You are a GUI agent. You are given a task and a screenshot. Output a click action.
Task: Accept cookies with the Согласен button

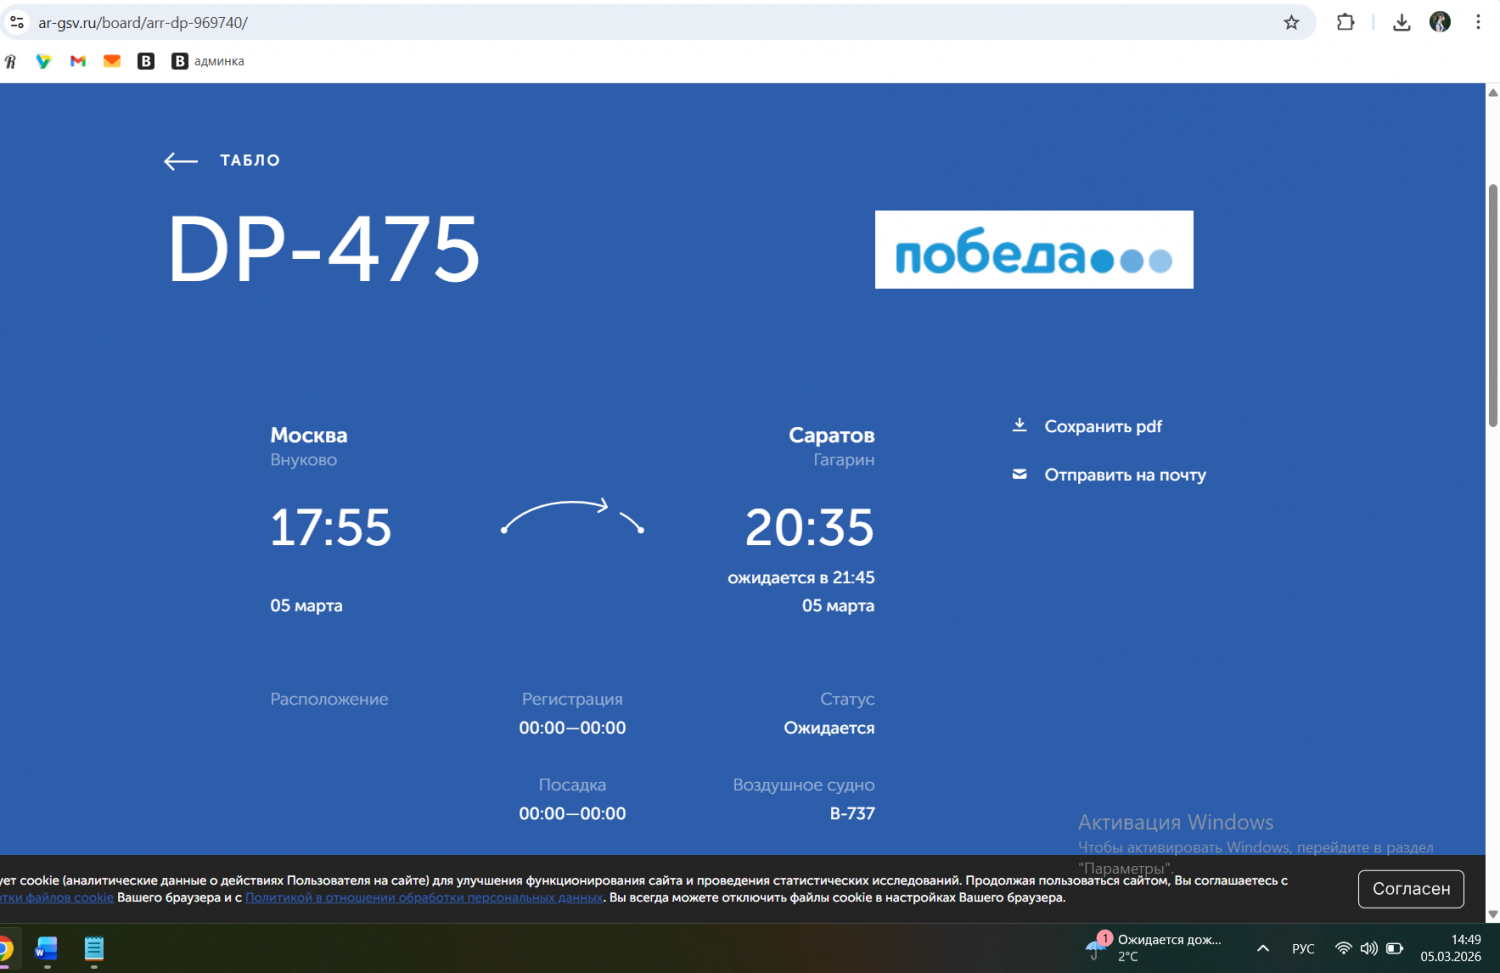[1410, 888]
